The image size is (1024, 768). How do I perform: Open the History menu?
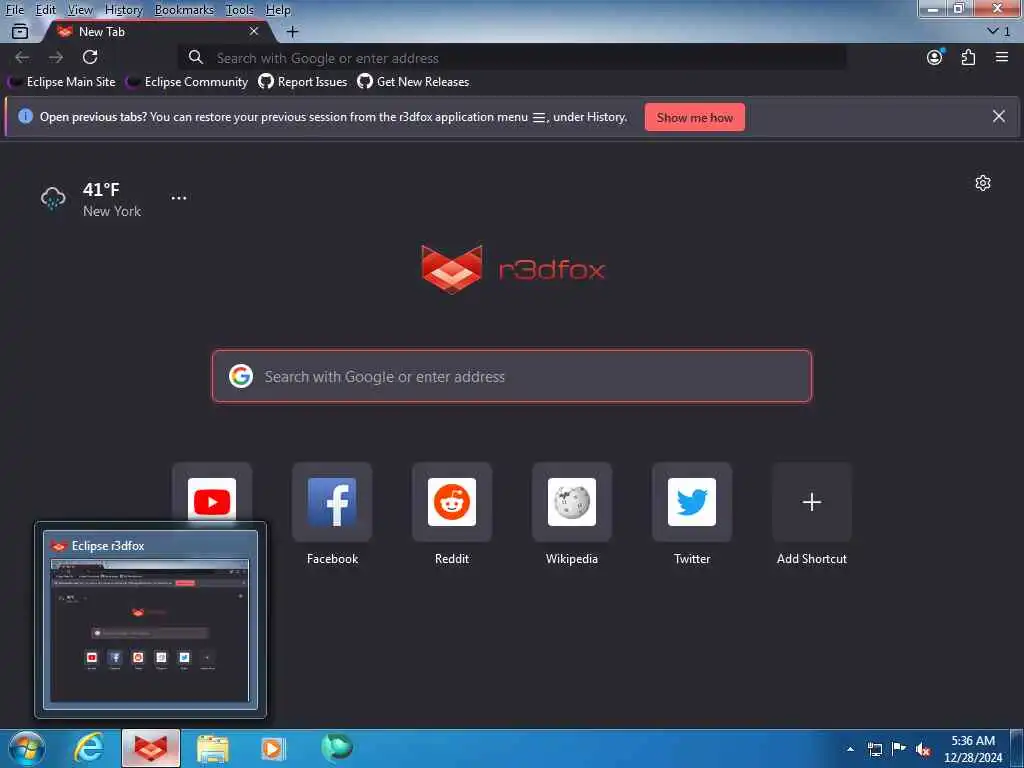[123, 10]
